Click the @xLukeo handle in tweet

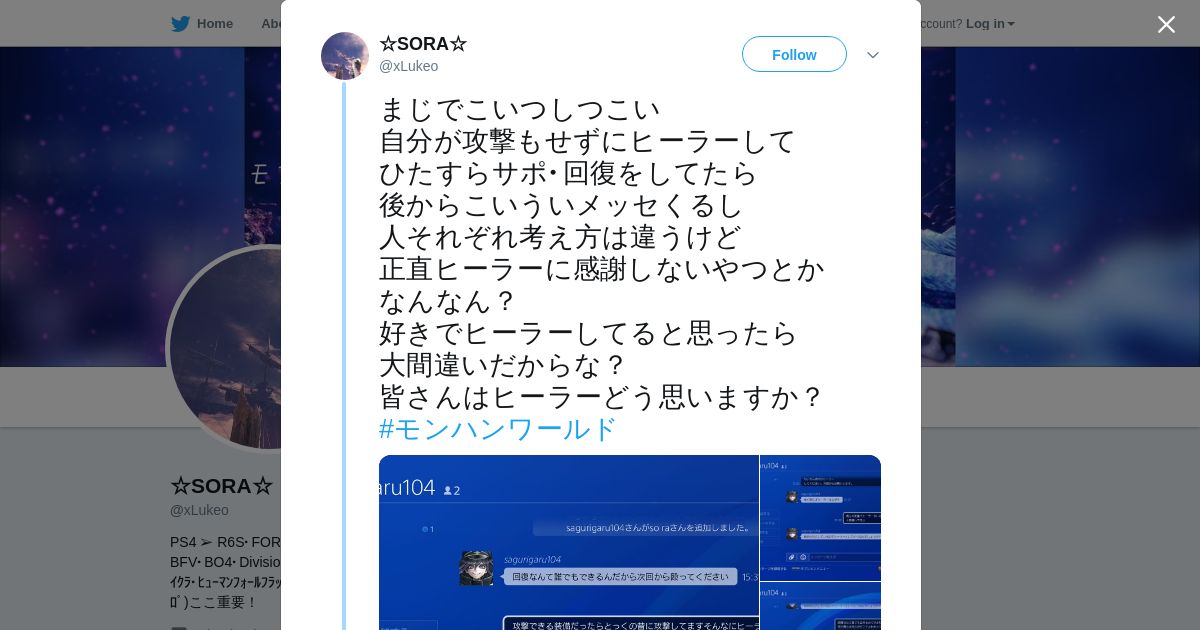[408, 66]
